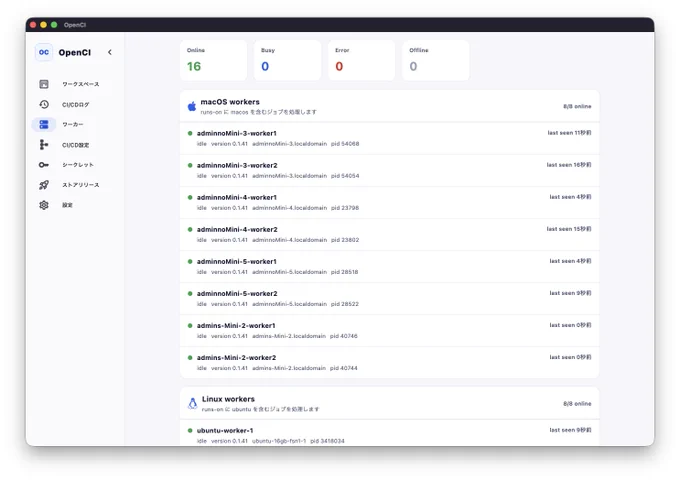The height and width of the screenshot is (480, 680).
Task: Click the Linux penguin icon
Action: coord(193,403)
